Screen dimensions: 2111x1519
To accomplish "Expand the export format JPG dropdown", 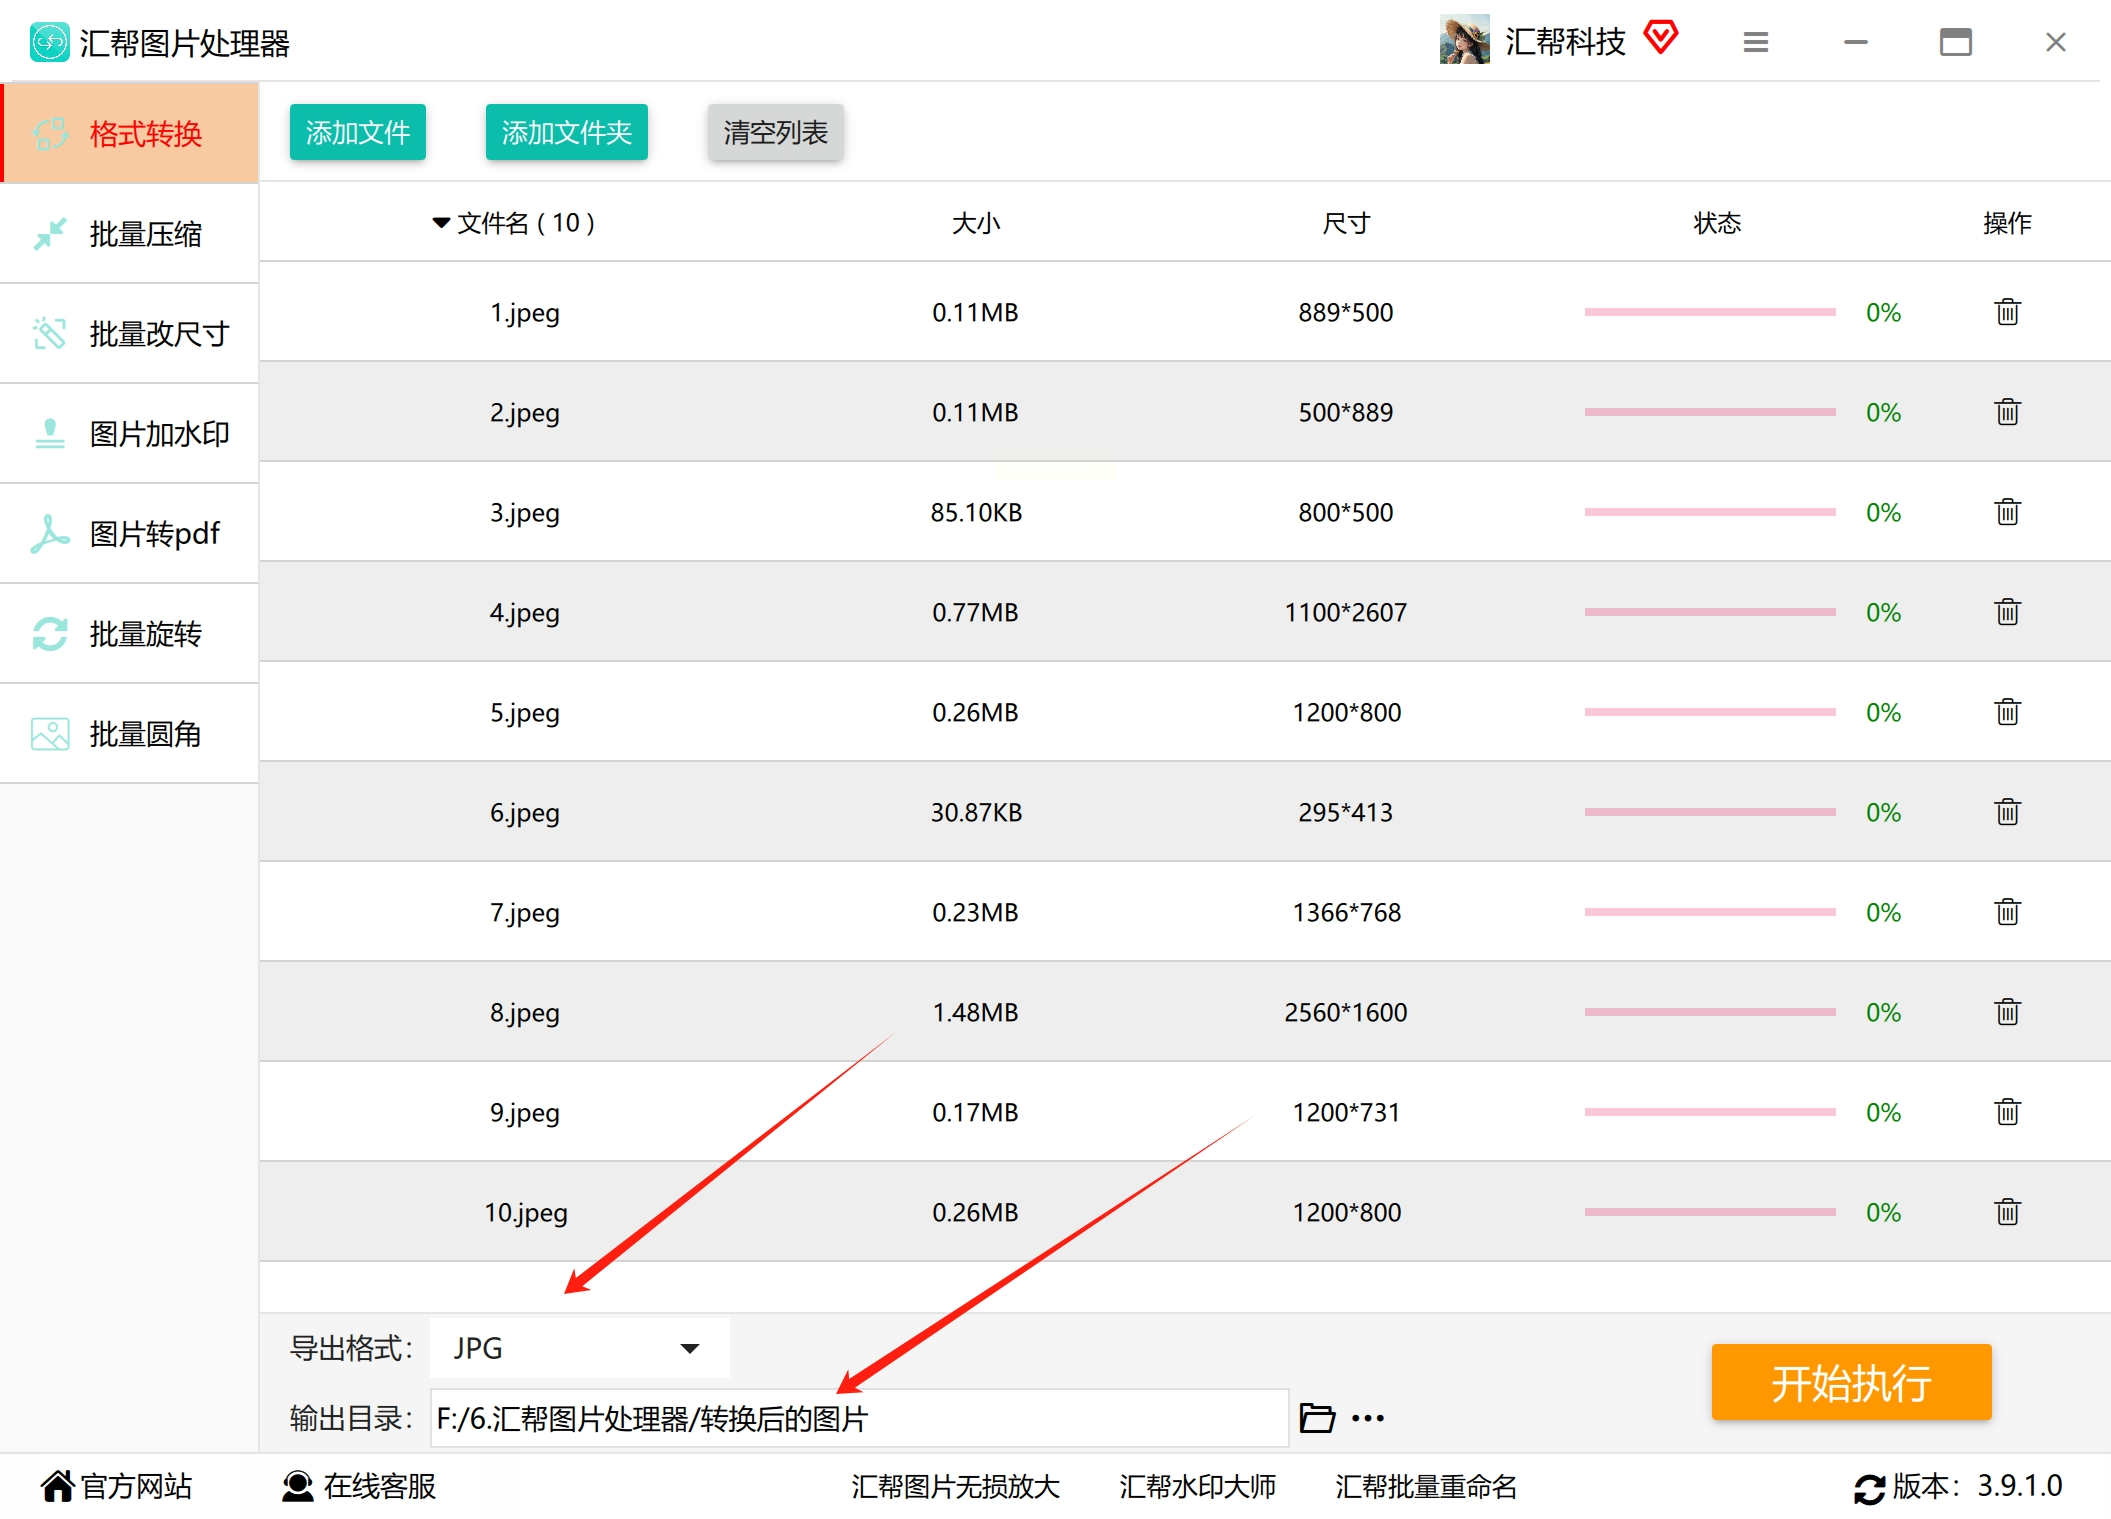I will click(689, 1348).
